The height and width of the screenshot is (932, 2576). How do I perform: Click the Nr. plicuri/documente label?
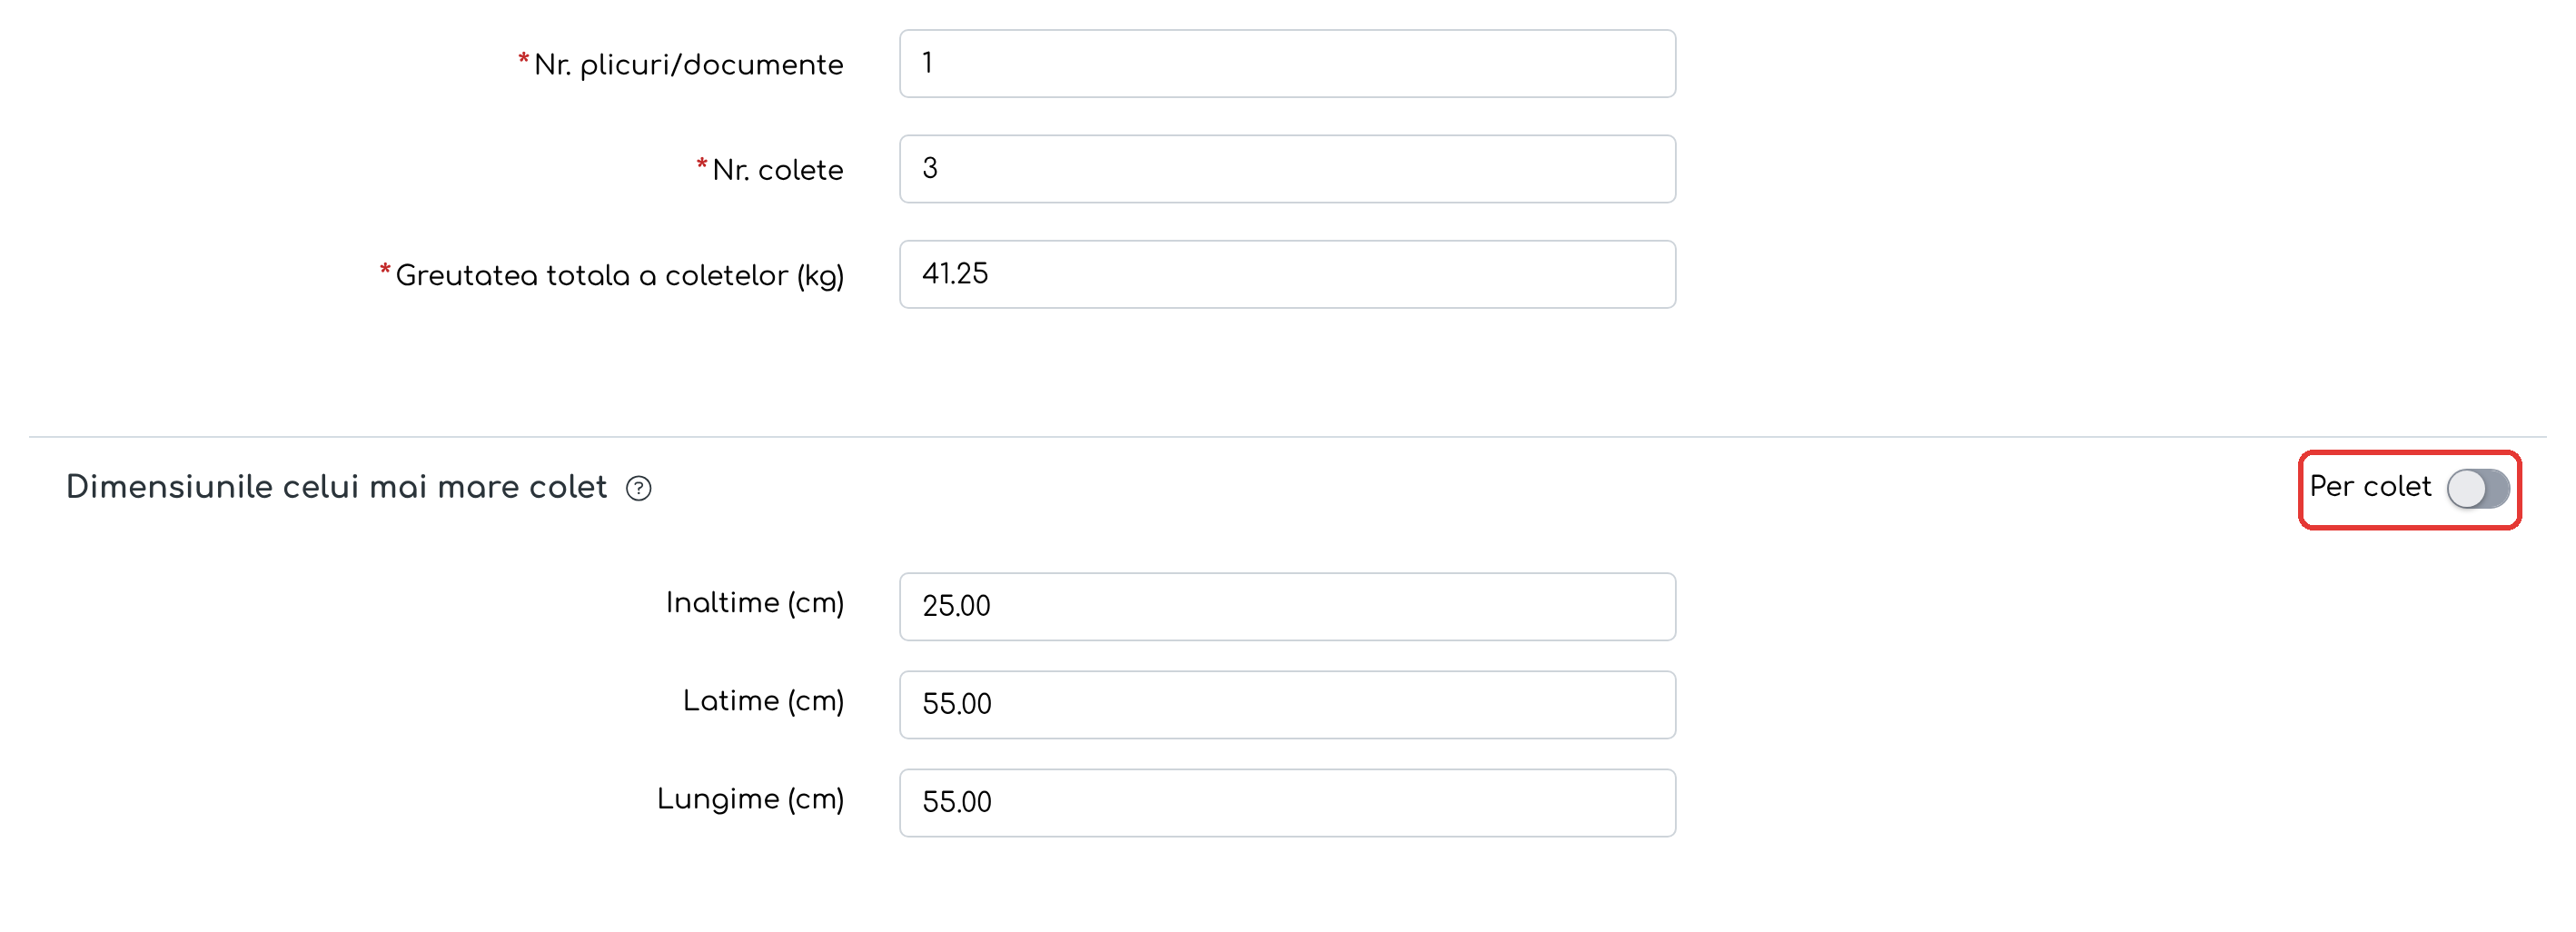[x=688, y=65]
